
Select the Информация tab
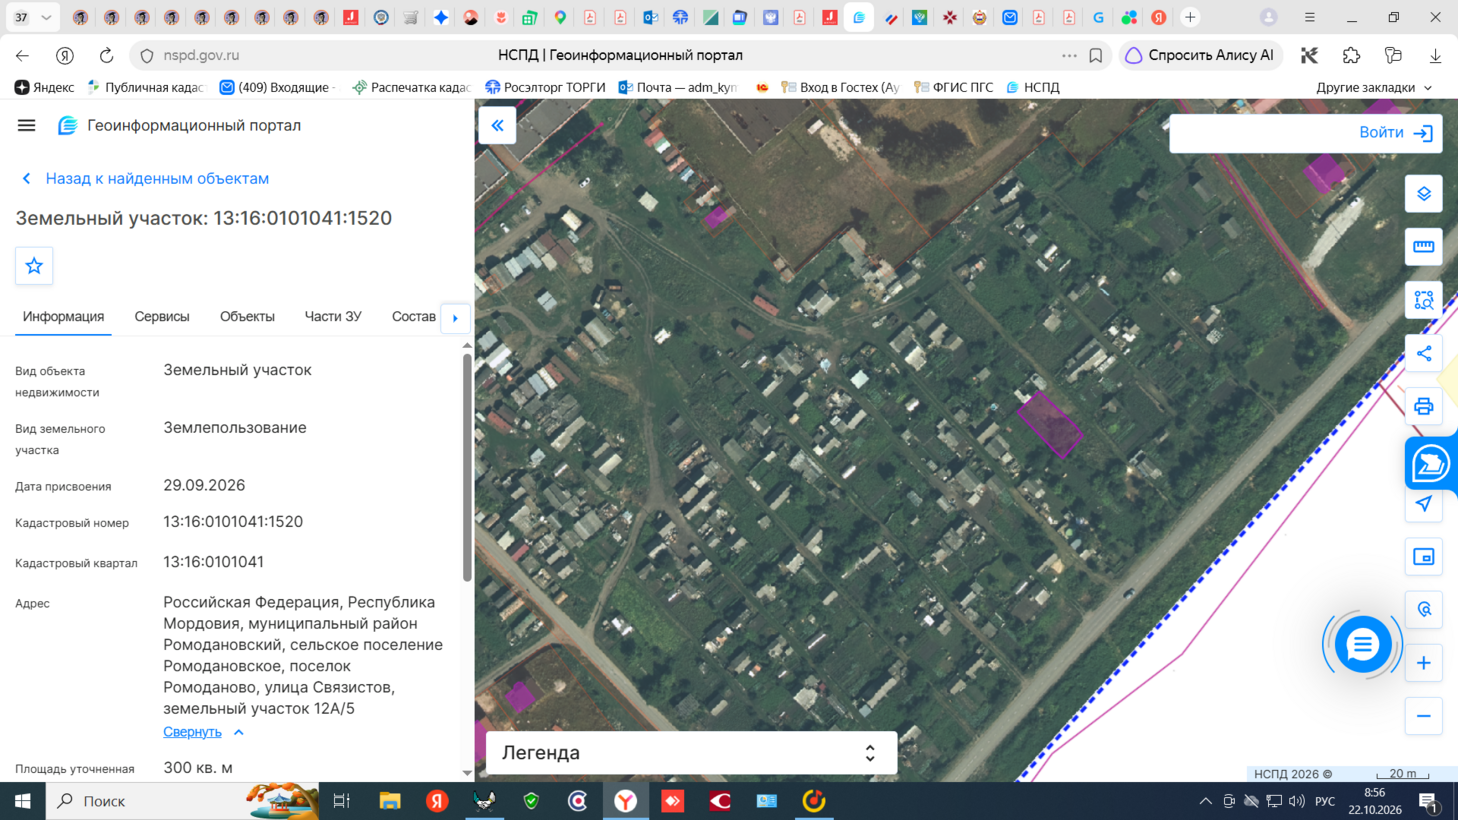pyautogui.click(x=63, y=317)
